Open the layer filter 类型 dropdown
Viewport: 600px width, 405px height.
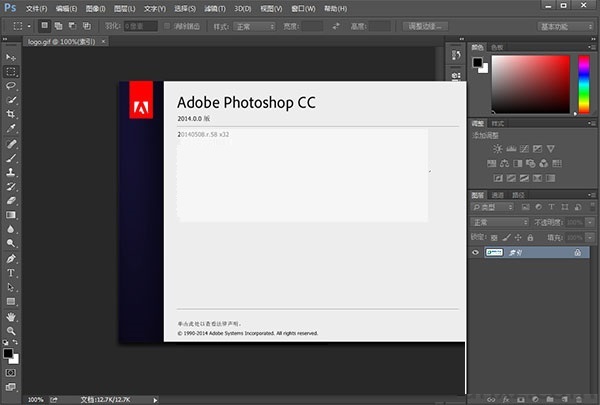pos(492,207)
